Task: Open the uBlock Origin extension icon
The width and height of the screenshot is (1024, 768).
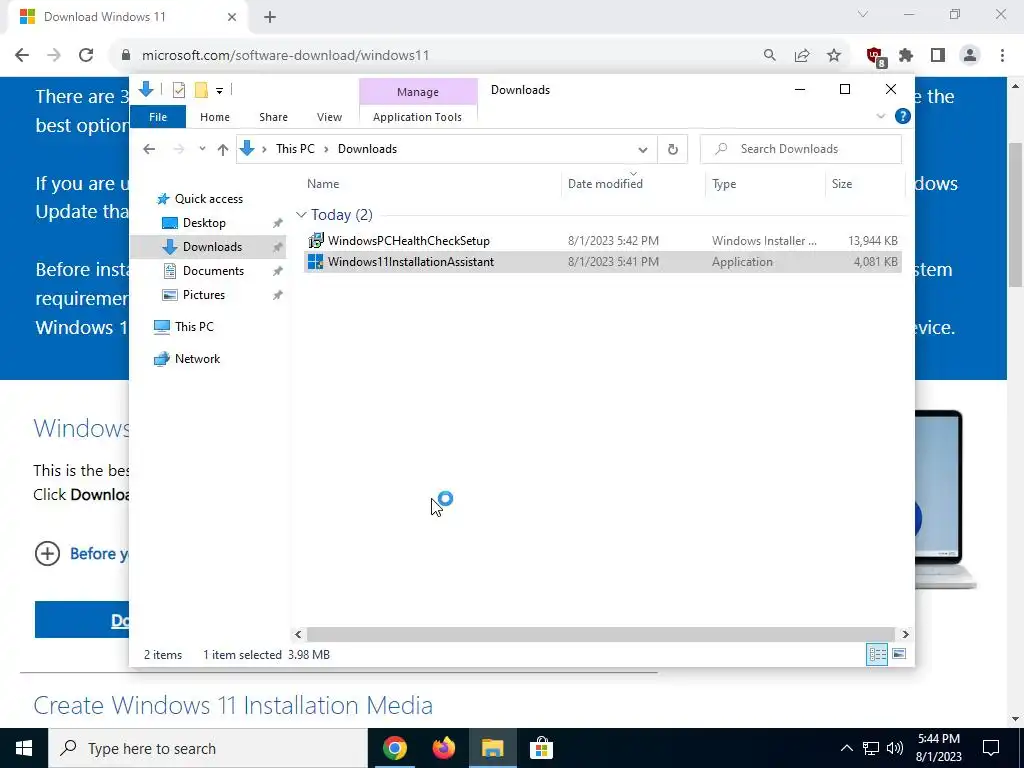Action: pos(875,56)
